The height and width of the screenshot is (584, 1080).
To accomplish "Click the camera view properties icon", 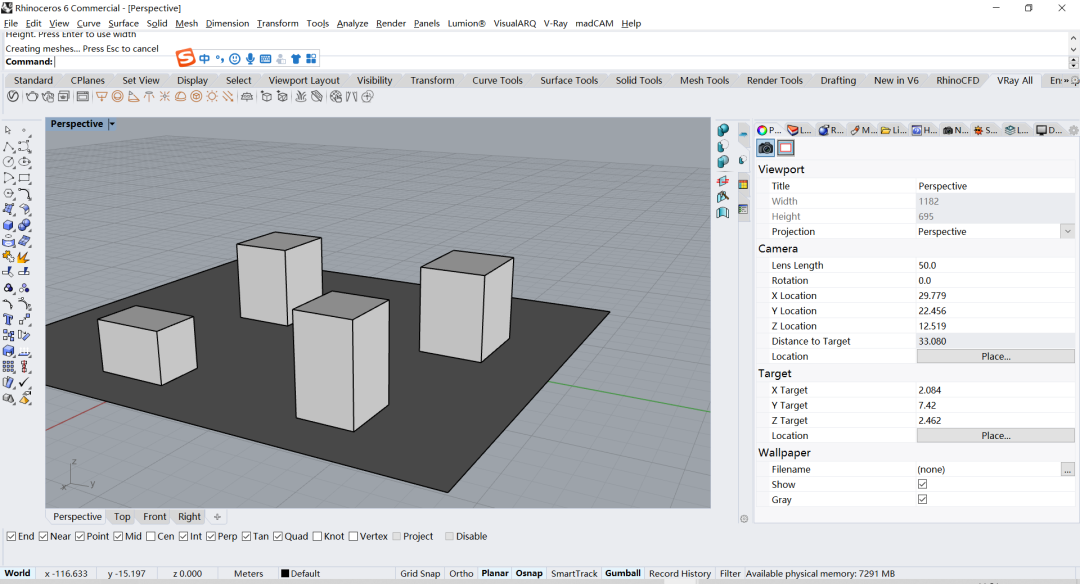I will pos(766,148).
